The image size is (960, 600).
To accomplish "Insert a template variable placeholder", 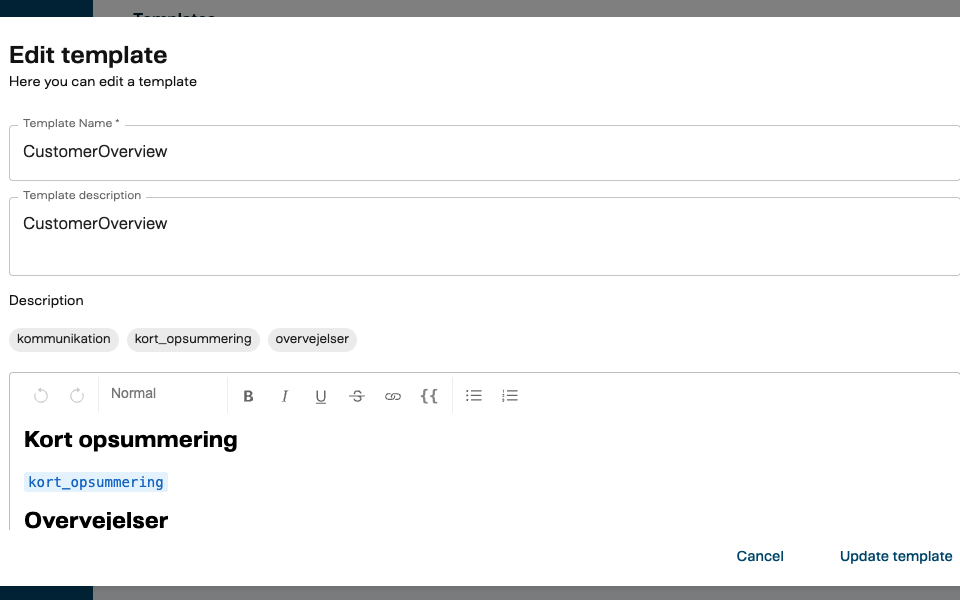I will point(429,396).
